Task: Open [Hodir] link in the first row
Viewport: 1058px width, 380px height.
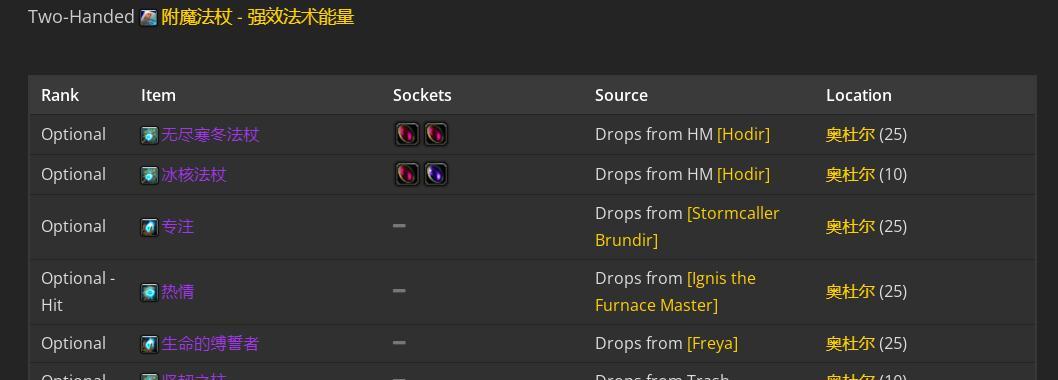Action: click(743, 134)
